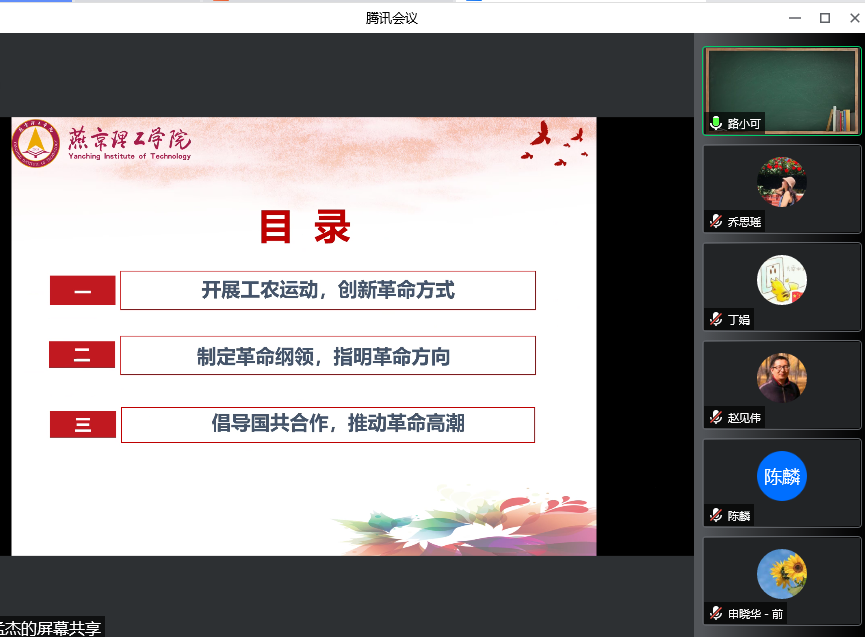Select 丁娟's cartoon avatar

point(781,280)
